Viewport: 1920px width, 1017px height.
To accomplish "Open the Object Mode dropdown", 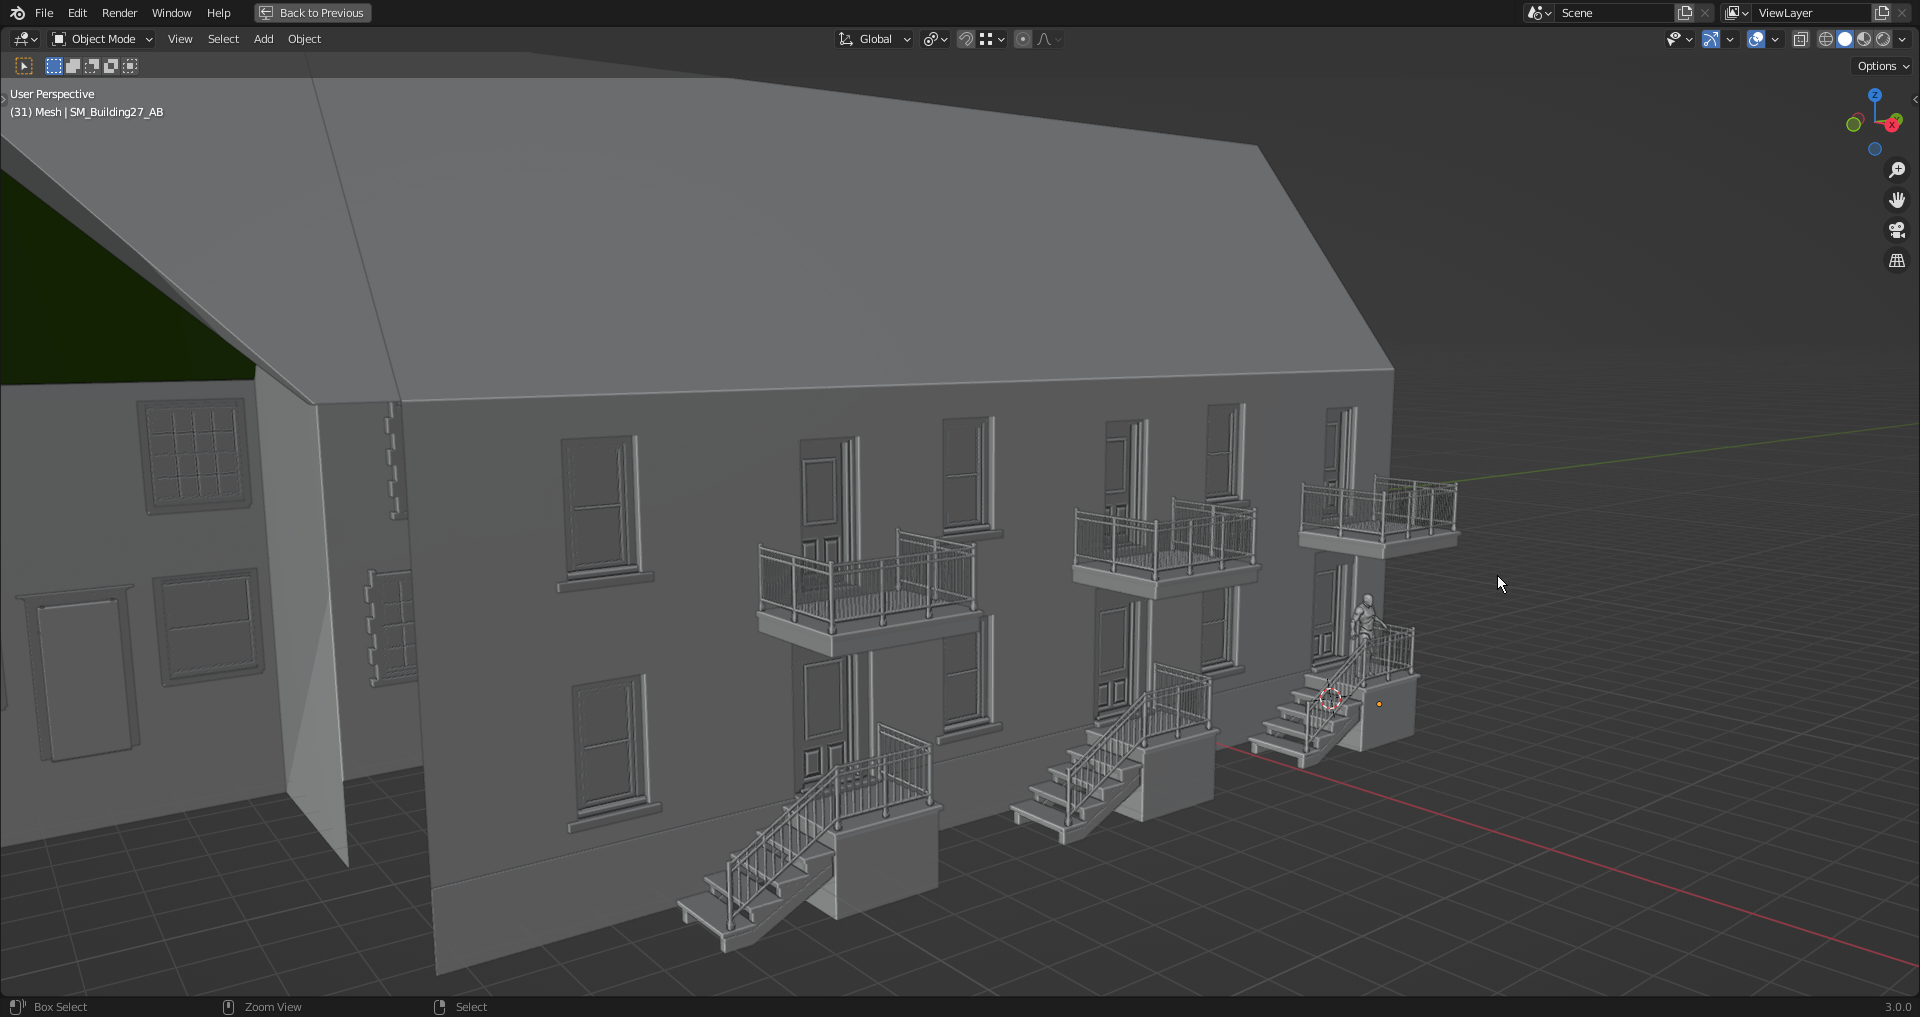I will pyautogui.click(x=102, y=39).
